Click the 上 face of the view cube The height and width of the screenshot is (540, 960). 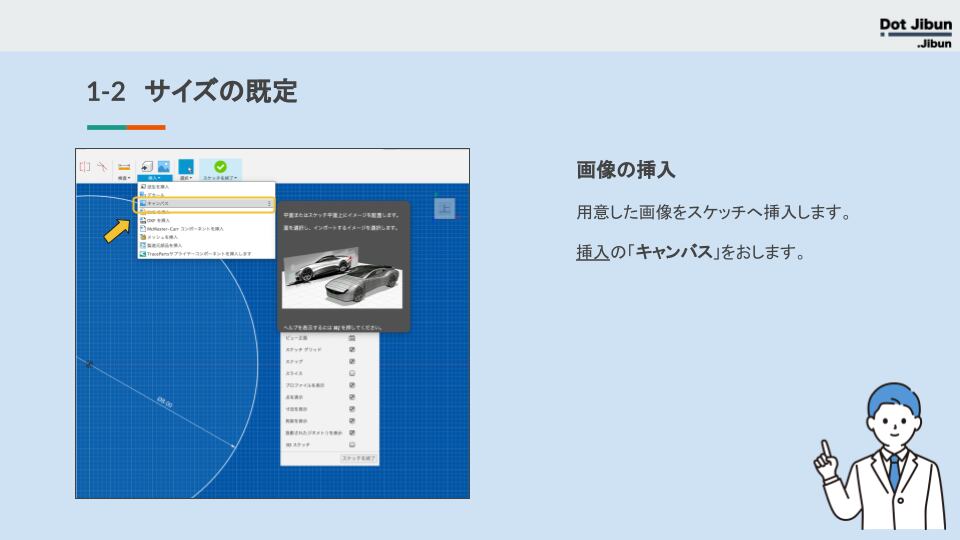(x=444, y=208)
